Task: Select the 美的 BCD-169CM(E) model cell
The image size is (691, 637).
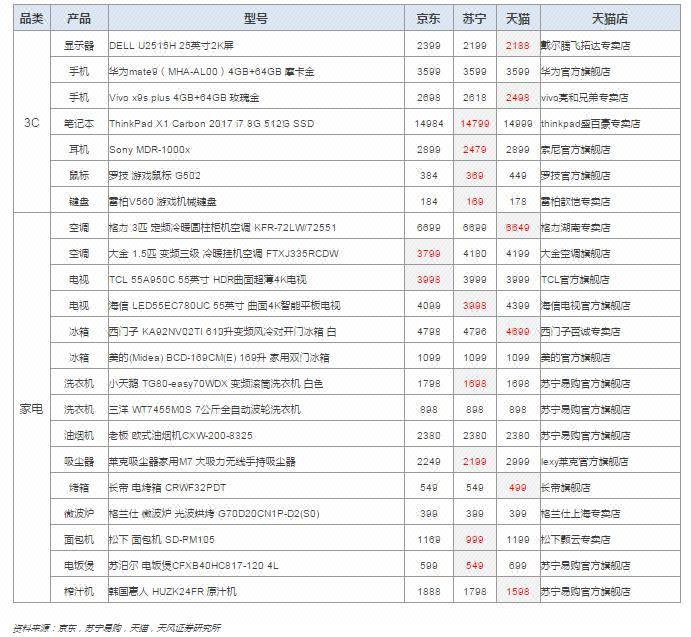Action: point(256,358)
